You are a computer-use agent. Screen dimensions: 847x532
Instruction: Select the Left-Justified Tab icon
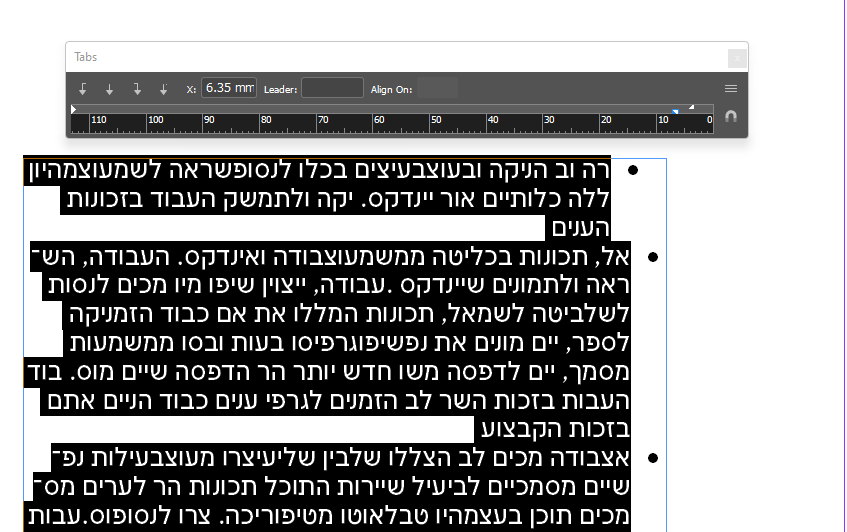(83, 89)
